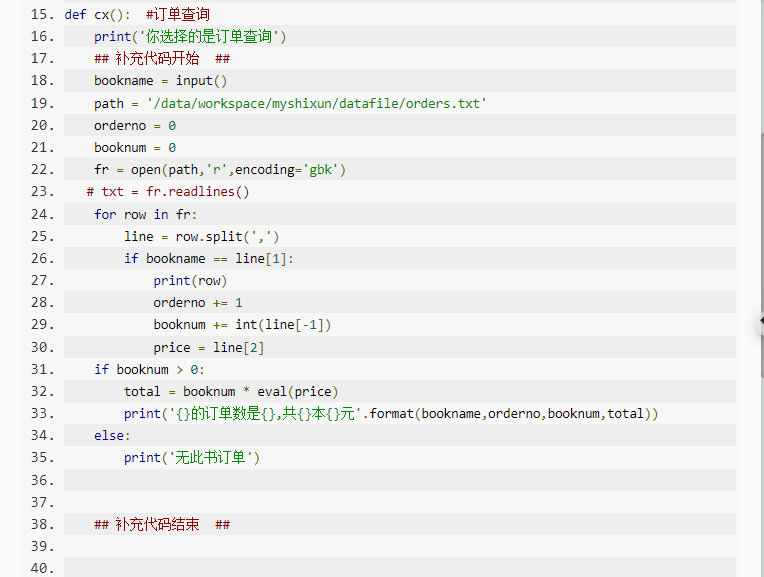The height and width of the screenshot is (577, 764).
Task: Click 'print(row)' on line 27
Action: (x=190, y=281)
